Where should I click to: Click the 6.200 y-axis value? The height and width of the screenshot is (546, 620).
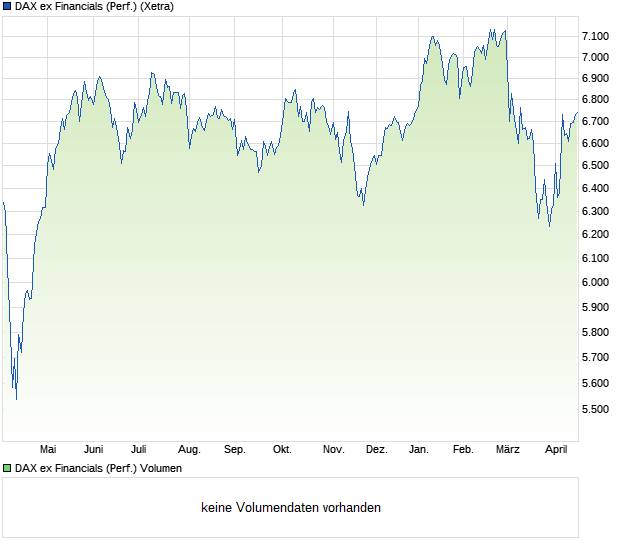(x=595, y=234)
